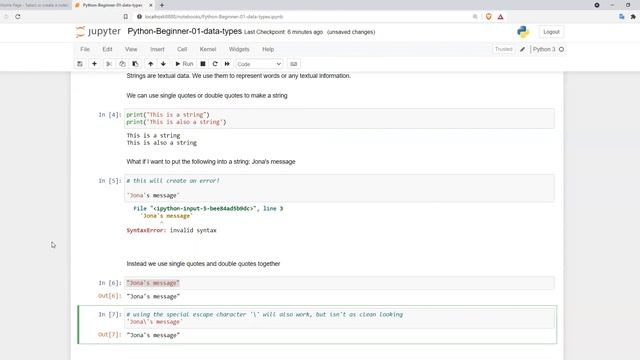
Task: Click the Last Checkpoint status text
Action: [x=283, y=32]
